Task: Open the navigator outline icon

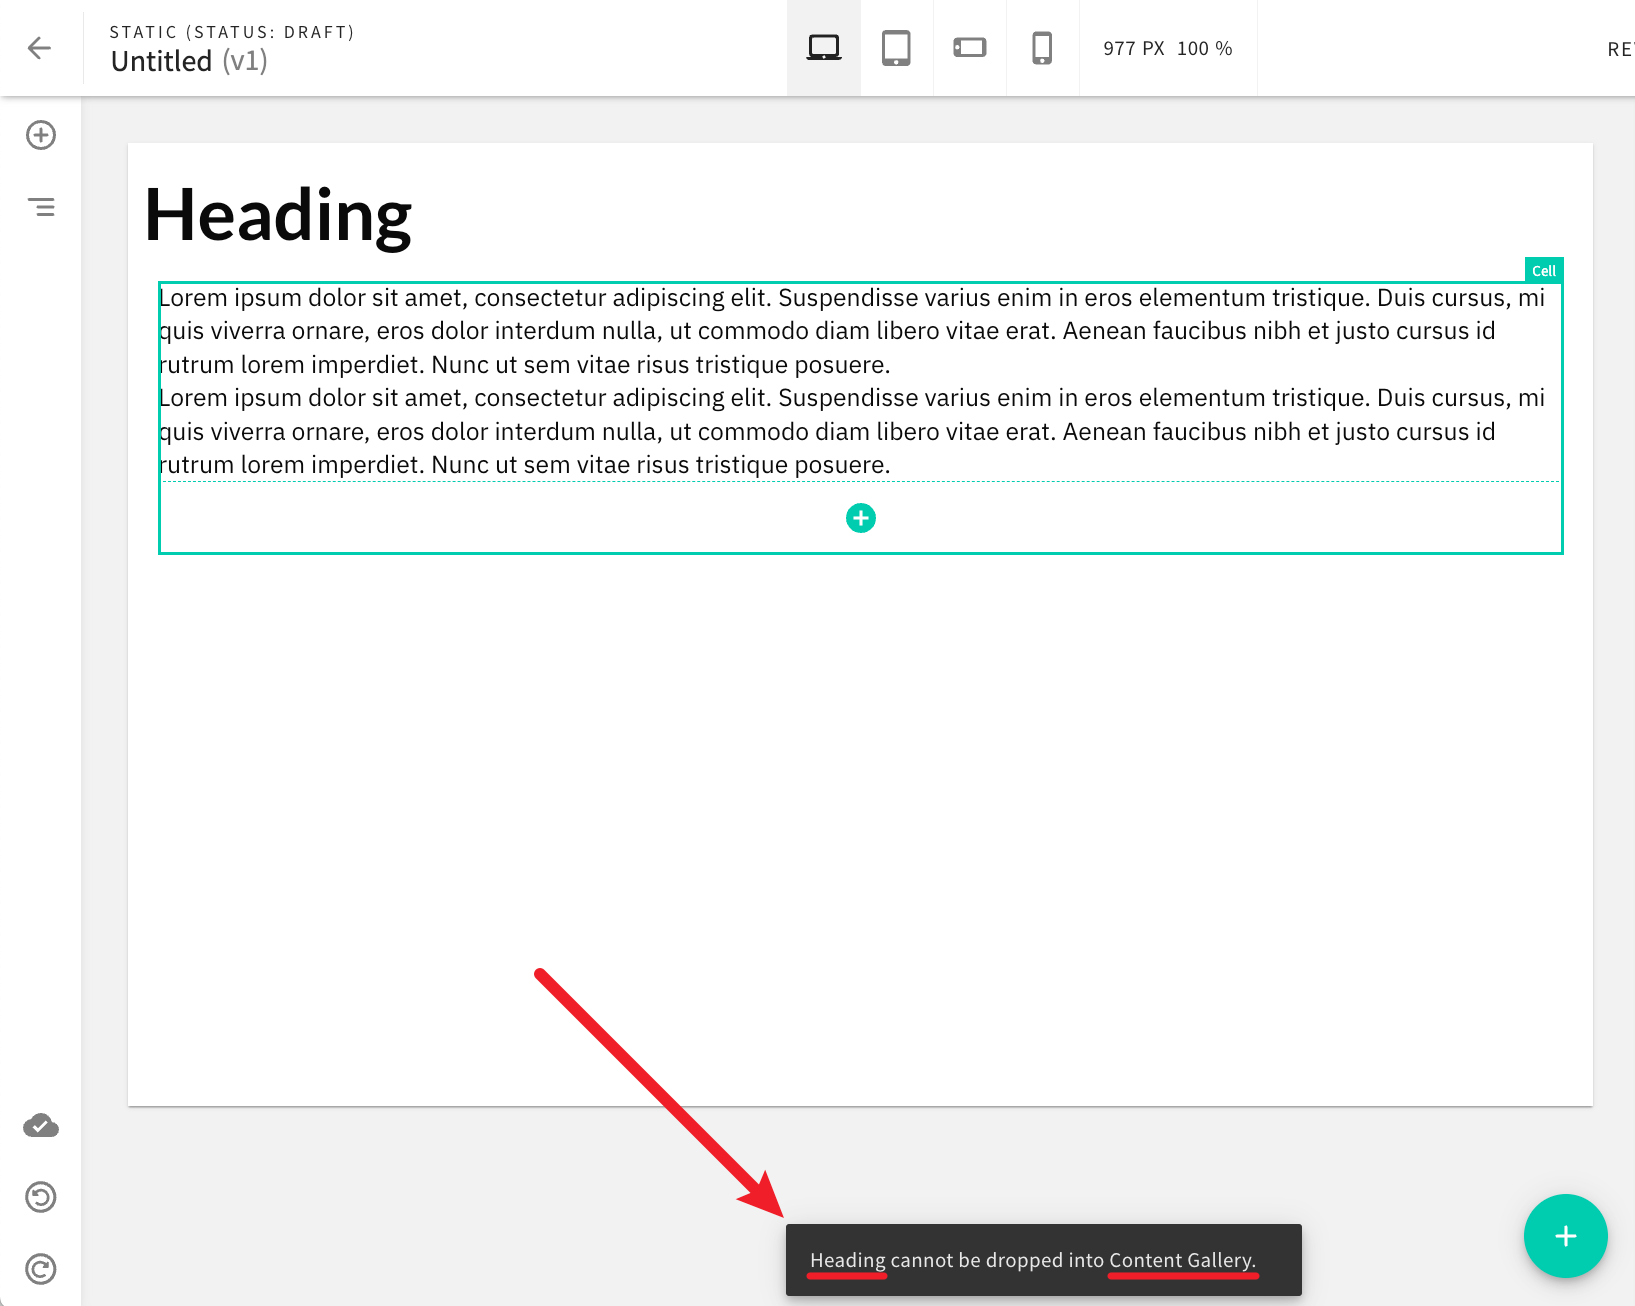Action: (x=41, y=207)
